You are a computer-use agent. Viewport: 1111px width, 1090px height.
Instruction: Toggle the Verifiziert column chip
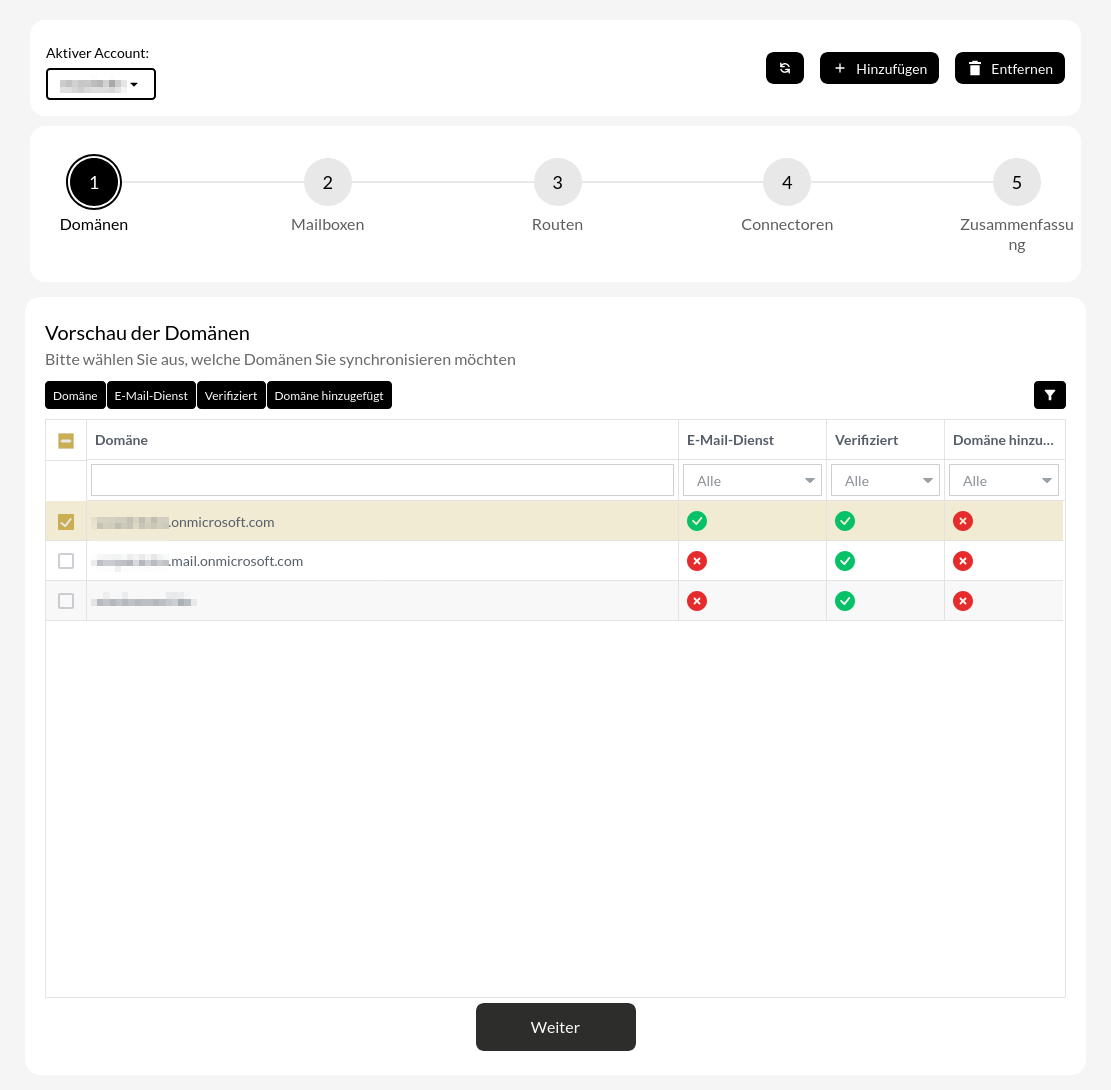click(x=231, y=395)
